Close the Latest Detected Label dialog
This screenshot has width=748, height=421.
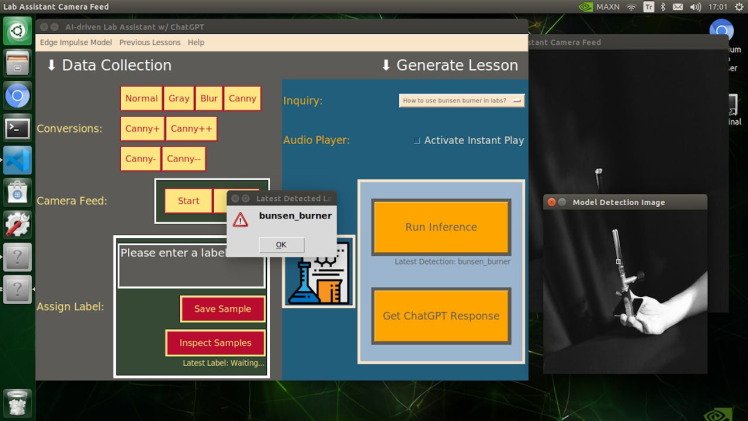click(235, 198)
